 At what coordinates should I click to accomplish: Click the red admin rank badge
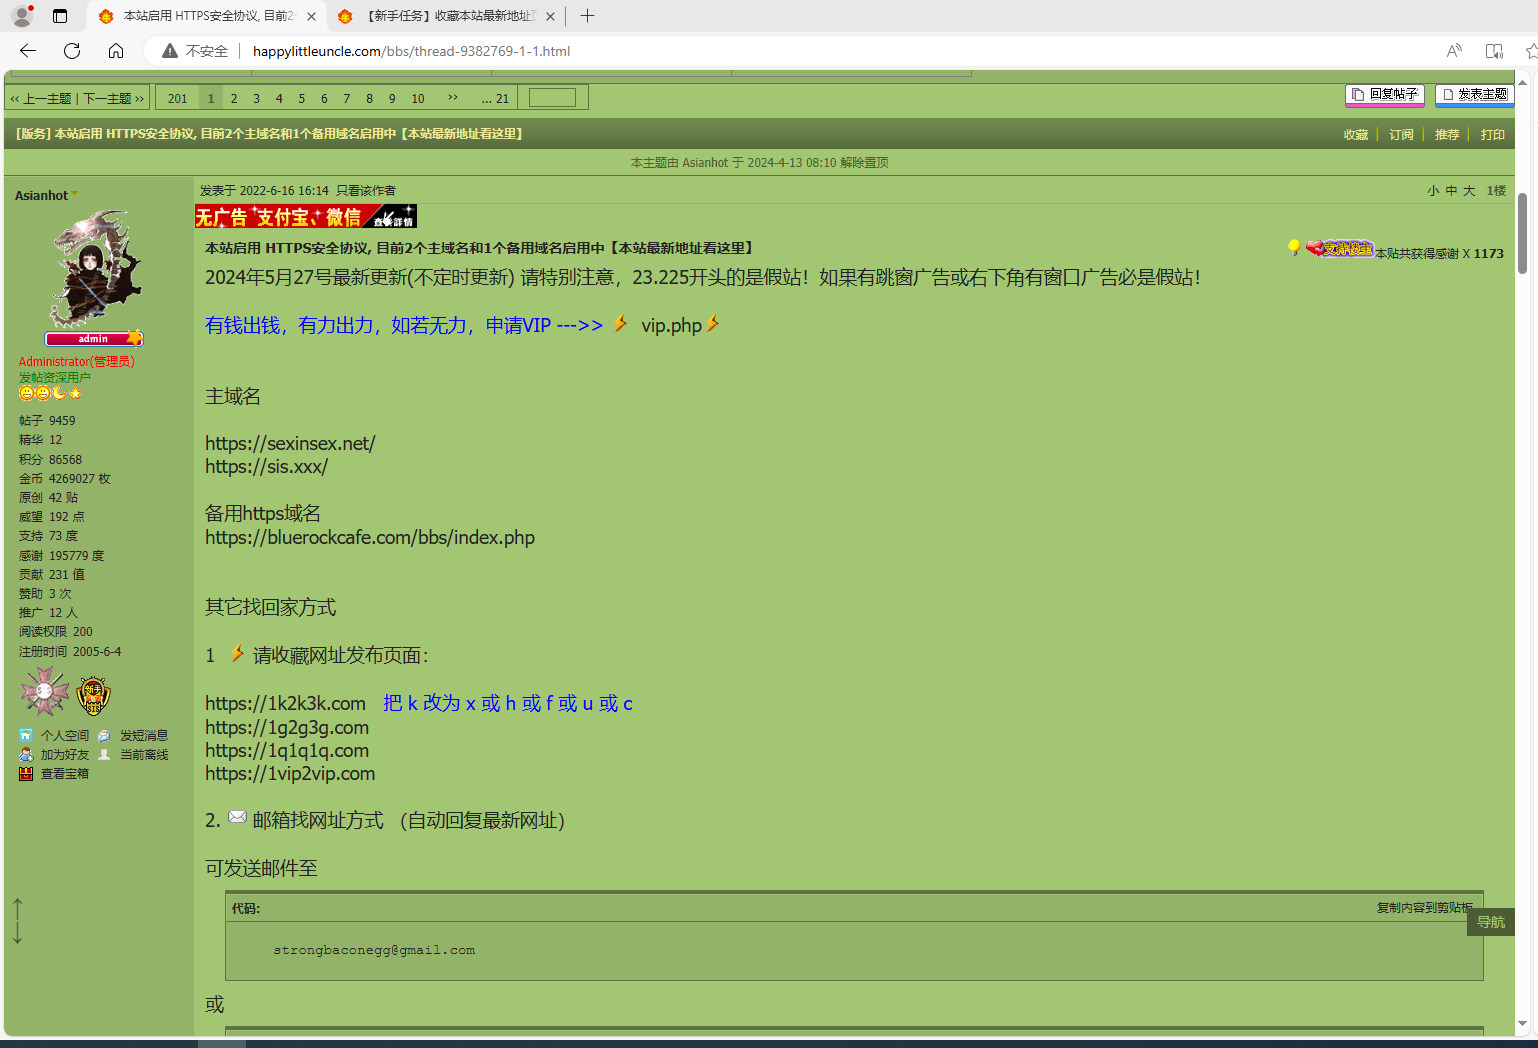pyautogui.click(x=94, y=338)
